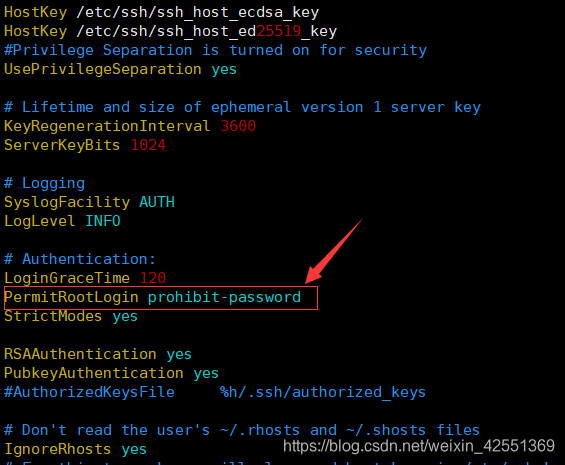Click the LogLevel keyword
The image size is (565, 465).
point(40,221)
